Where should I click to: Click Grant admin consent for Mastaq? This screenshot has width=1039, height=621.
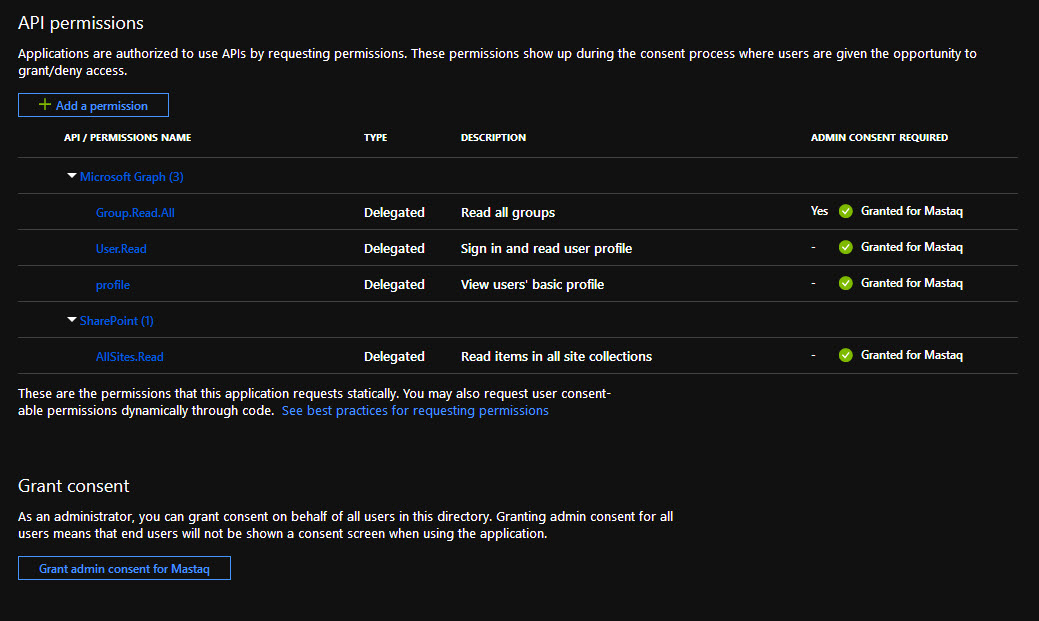pyautogui.click(x=124, y=568)
